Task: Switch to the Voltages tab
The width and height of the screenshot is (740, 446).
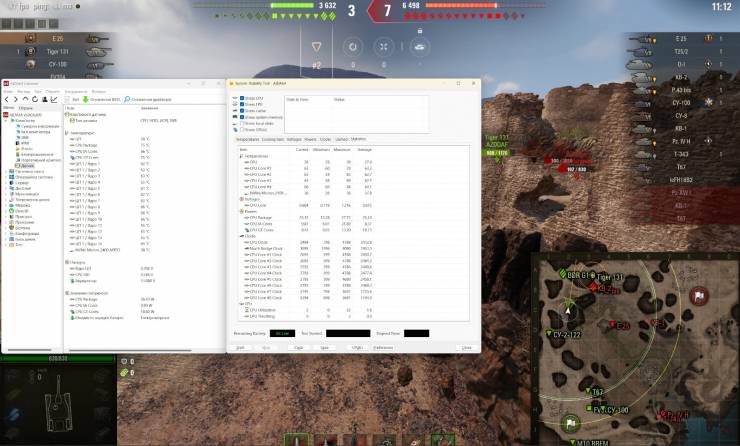Action: (294, 140)
